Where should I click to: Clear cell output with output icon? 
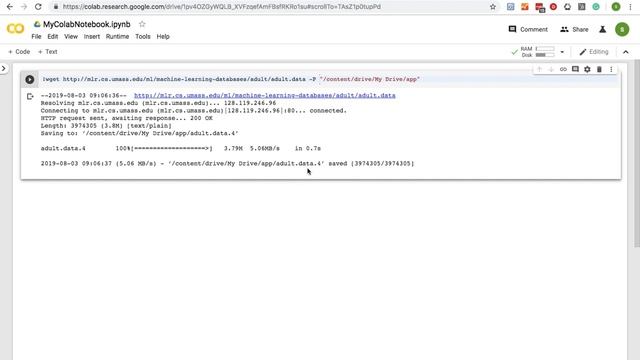point(30,96)
